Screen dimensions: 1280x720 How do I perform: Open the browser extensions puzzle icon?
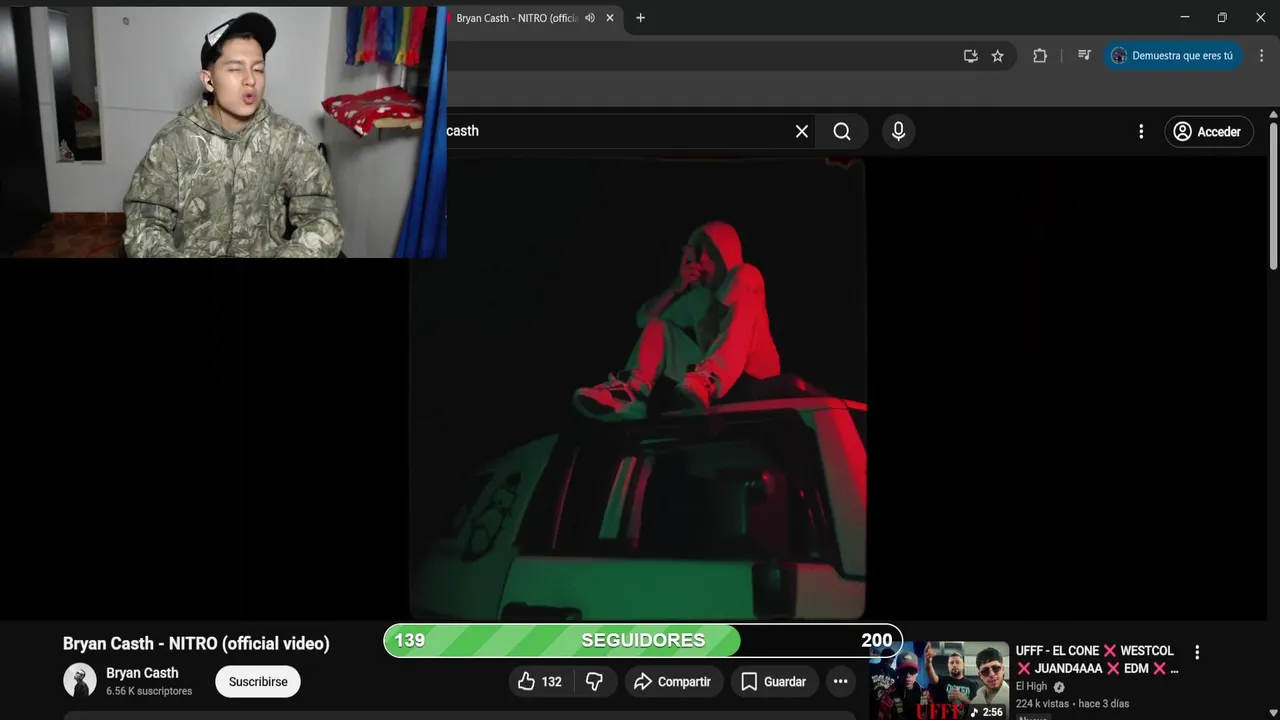(1040, 56)
